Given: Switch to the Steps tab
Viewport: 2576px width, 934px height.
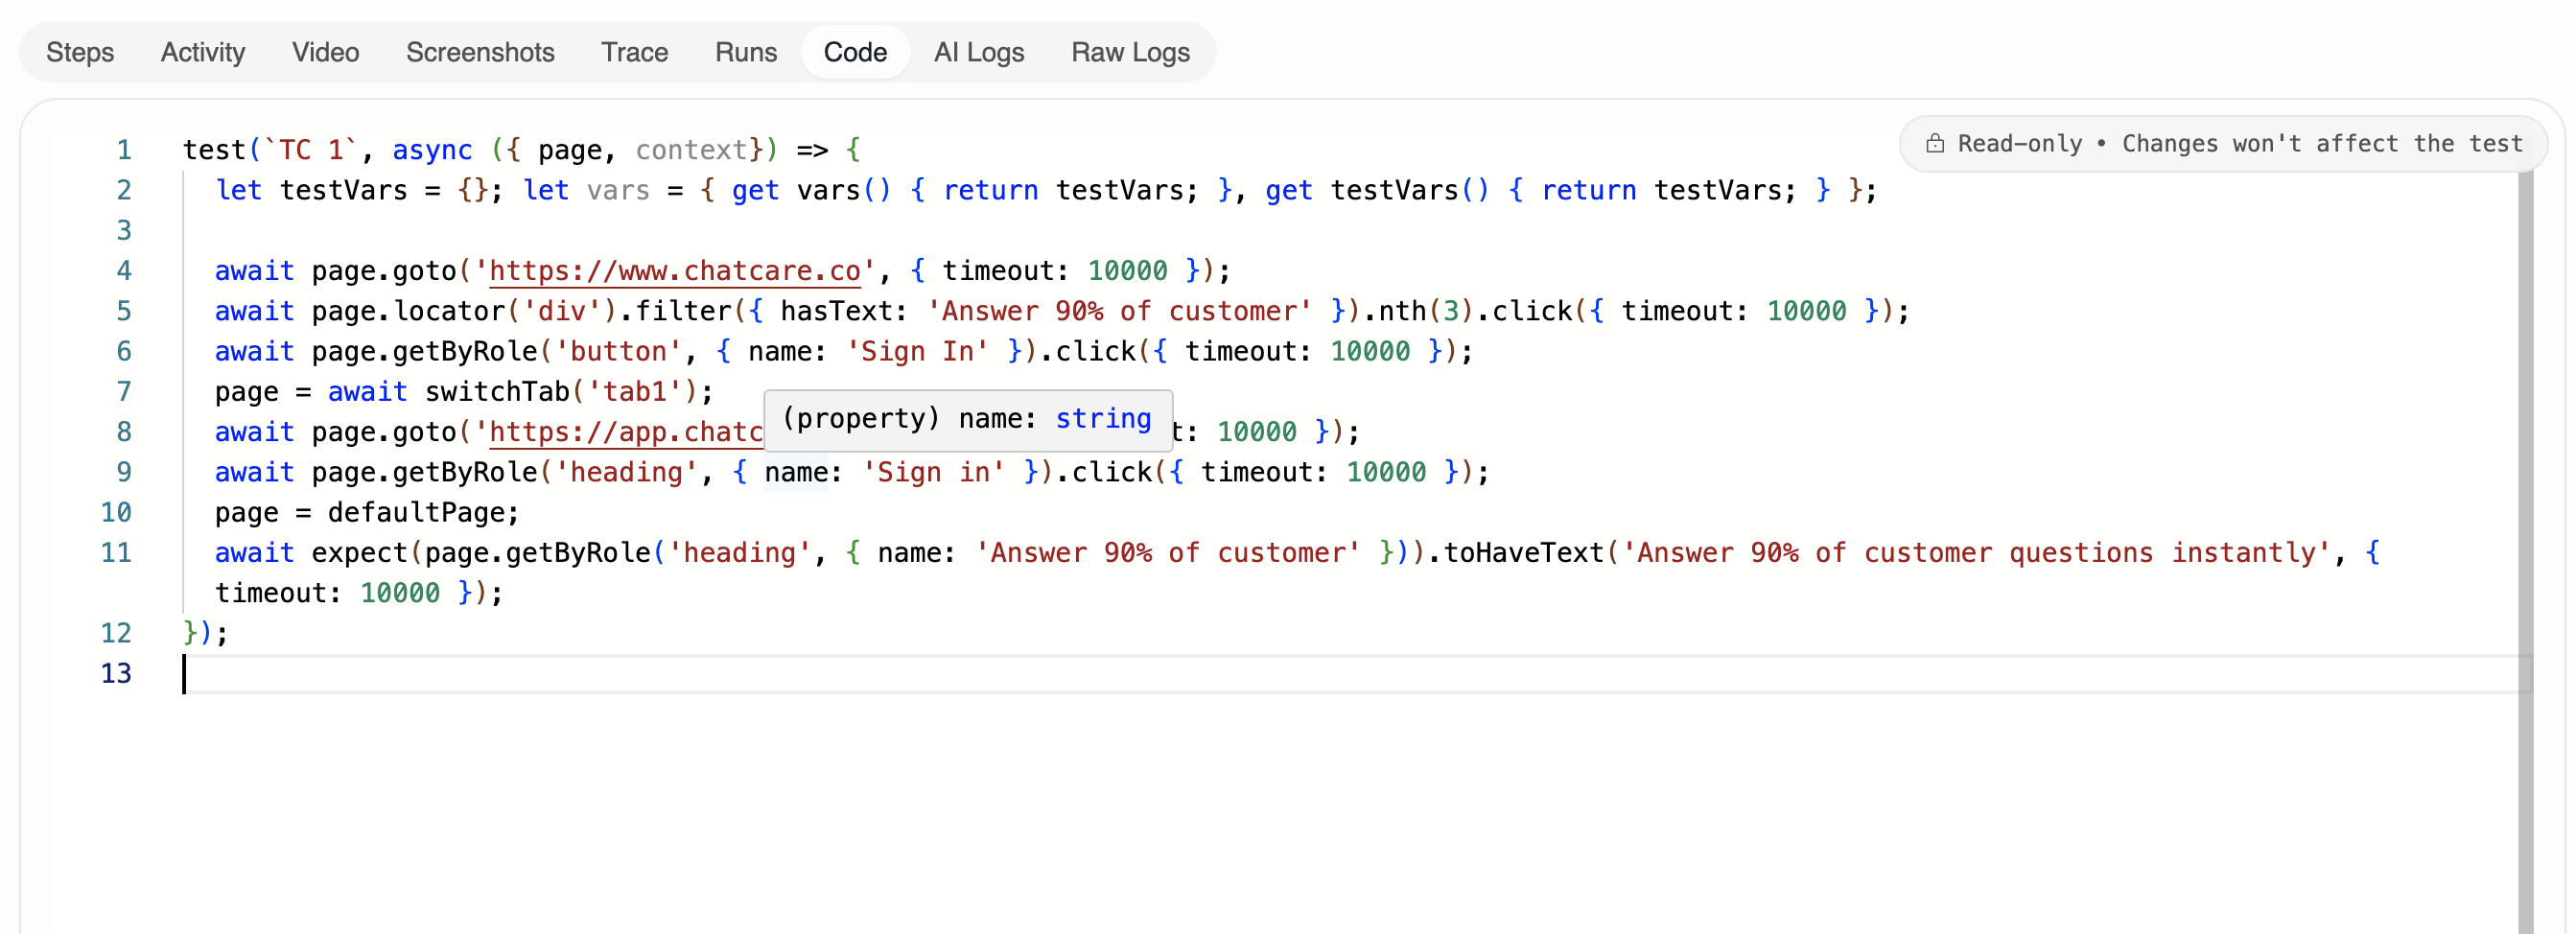Looking at the screenshot, I should tap(80, 52).
